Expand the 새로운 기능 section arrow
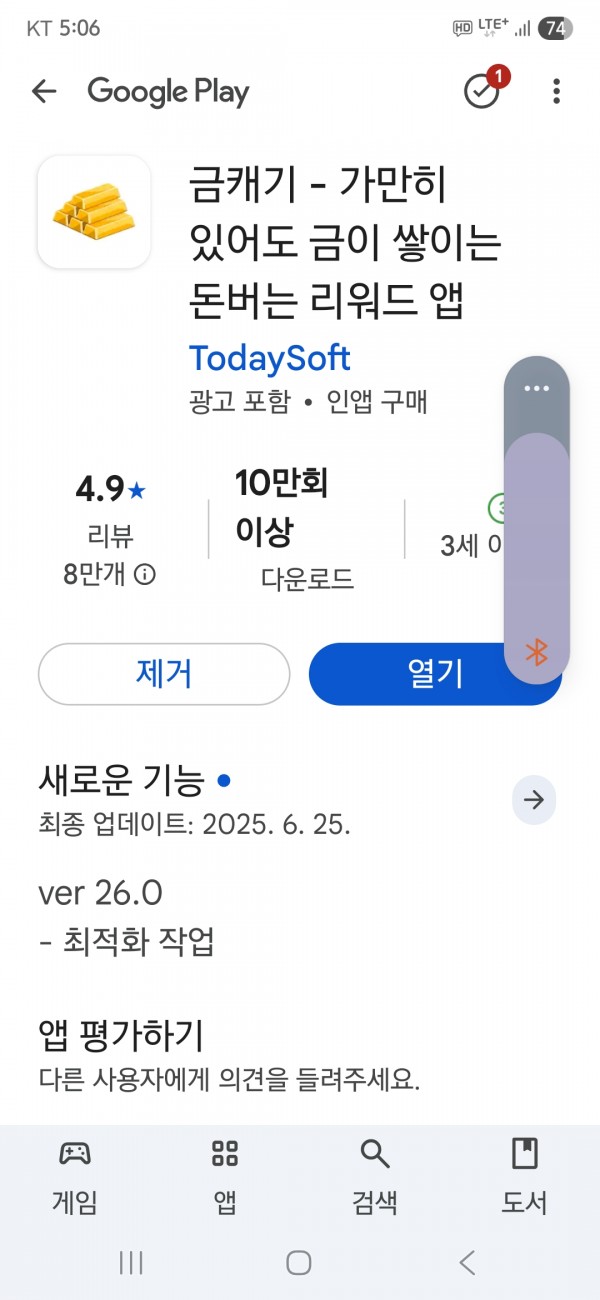Viewport: 600px width, 1300px height. pyautogui.click(x=534, y=799)
